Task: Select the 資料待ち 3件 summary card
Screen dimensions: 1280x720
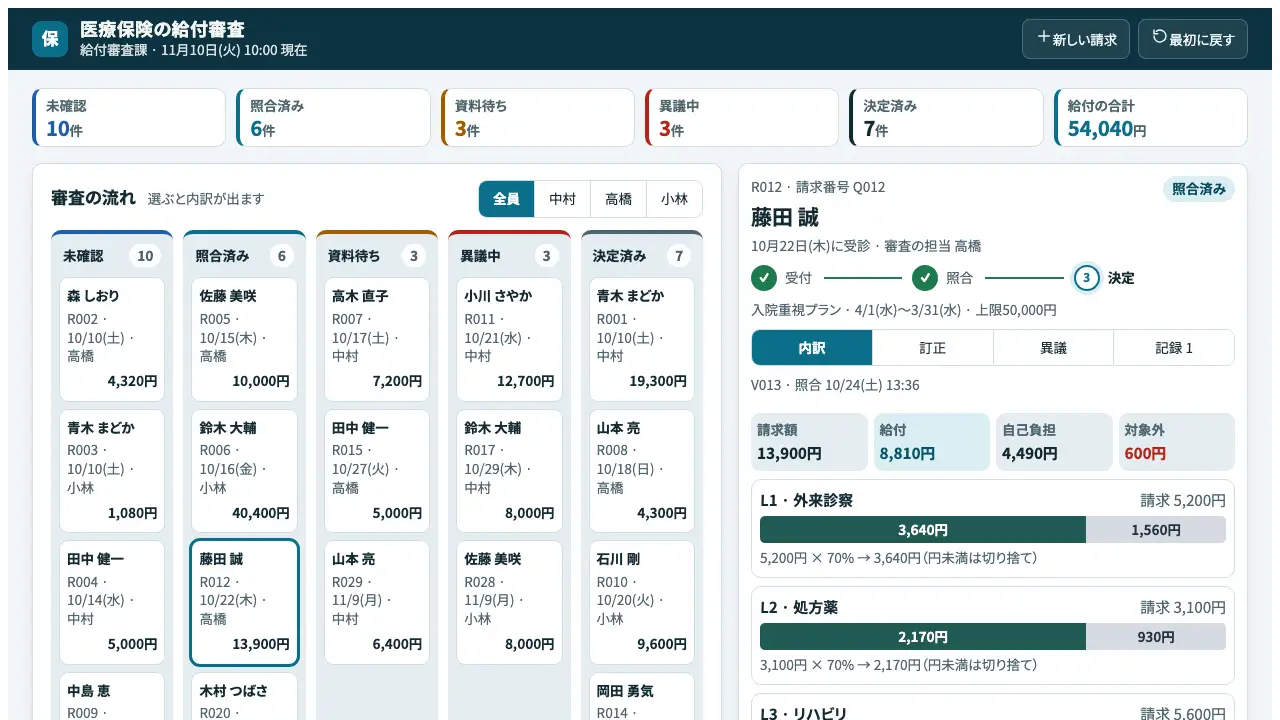Action: pos(538,118)
